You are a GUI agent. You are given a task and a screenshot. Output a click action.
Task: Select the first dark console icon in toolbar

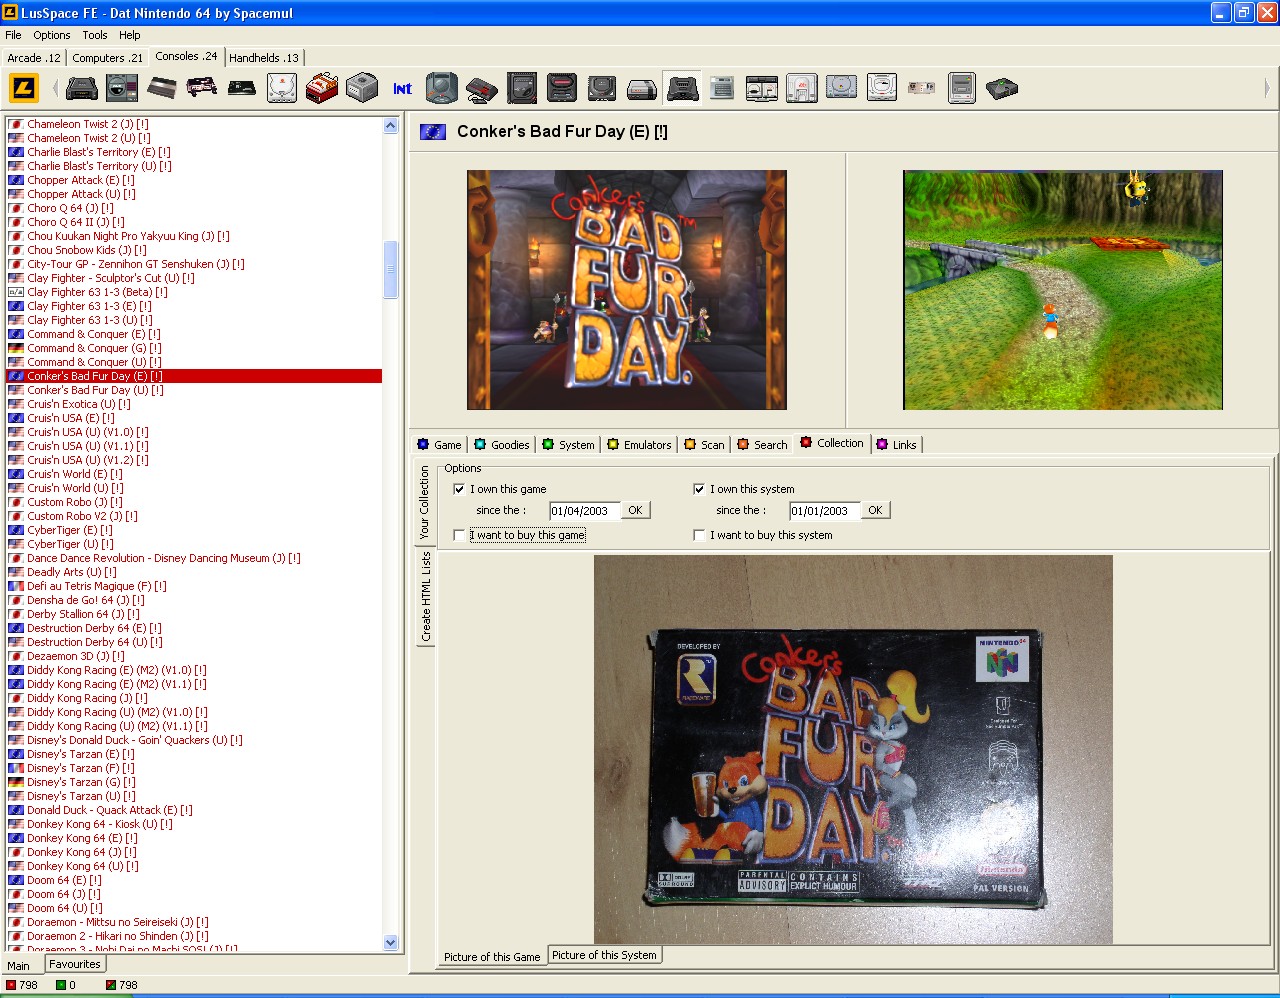pos(82,88)
